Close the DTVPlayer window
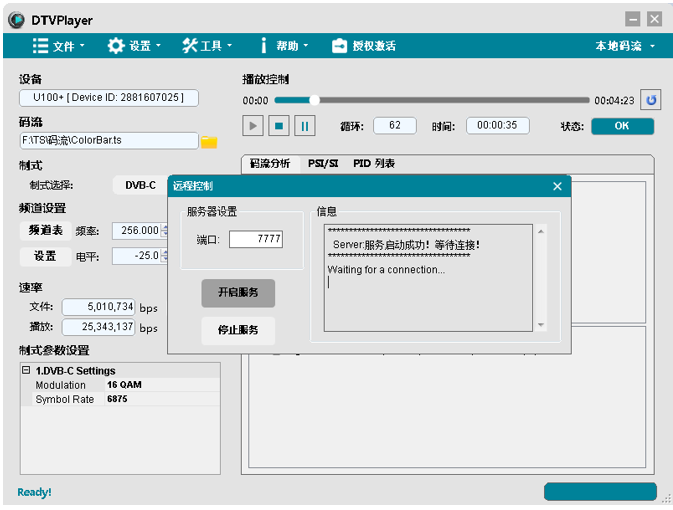This screenshot has height=510, width=673. [x=654, y=19]
